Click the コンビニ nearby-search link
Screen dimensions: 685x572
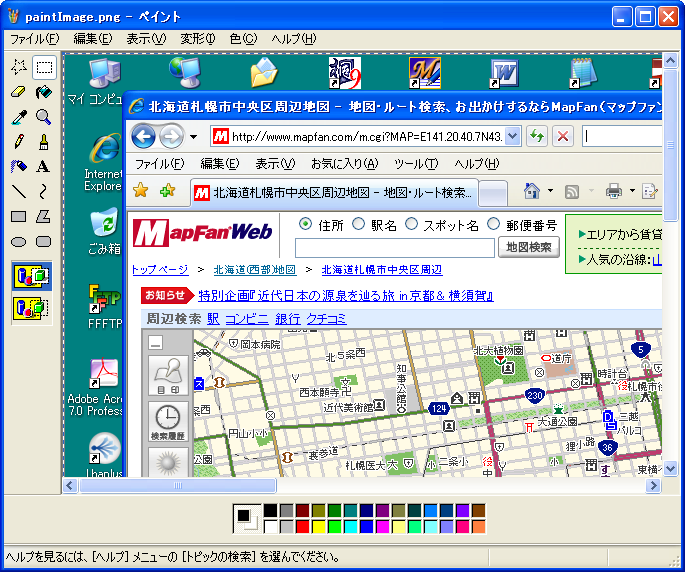click(x=247, y=319)
